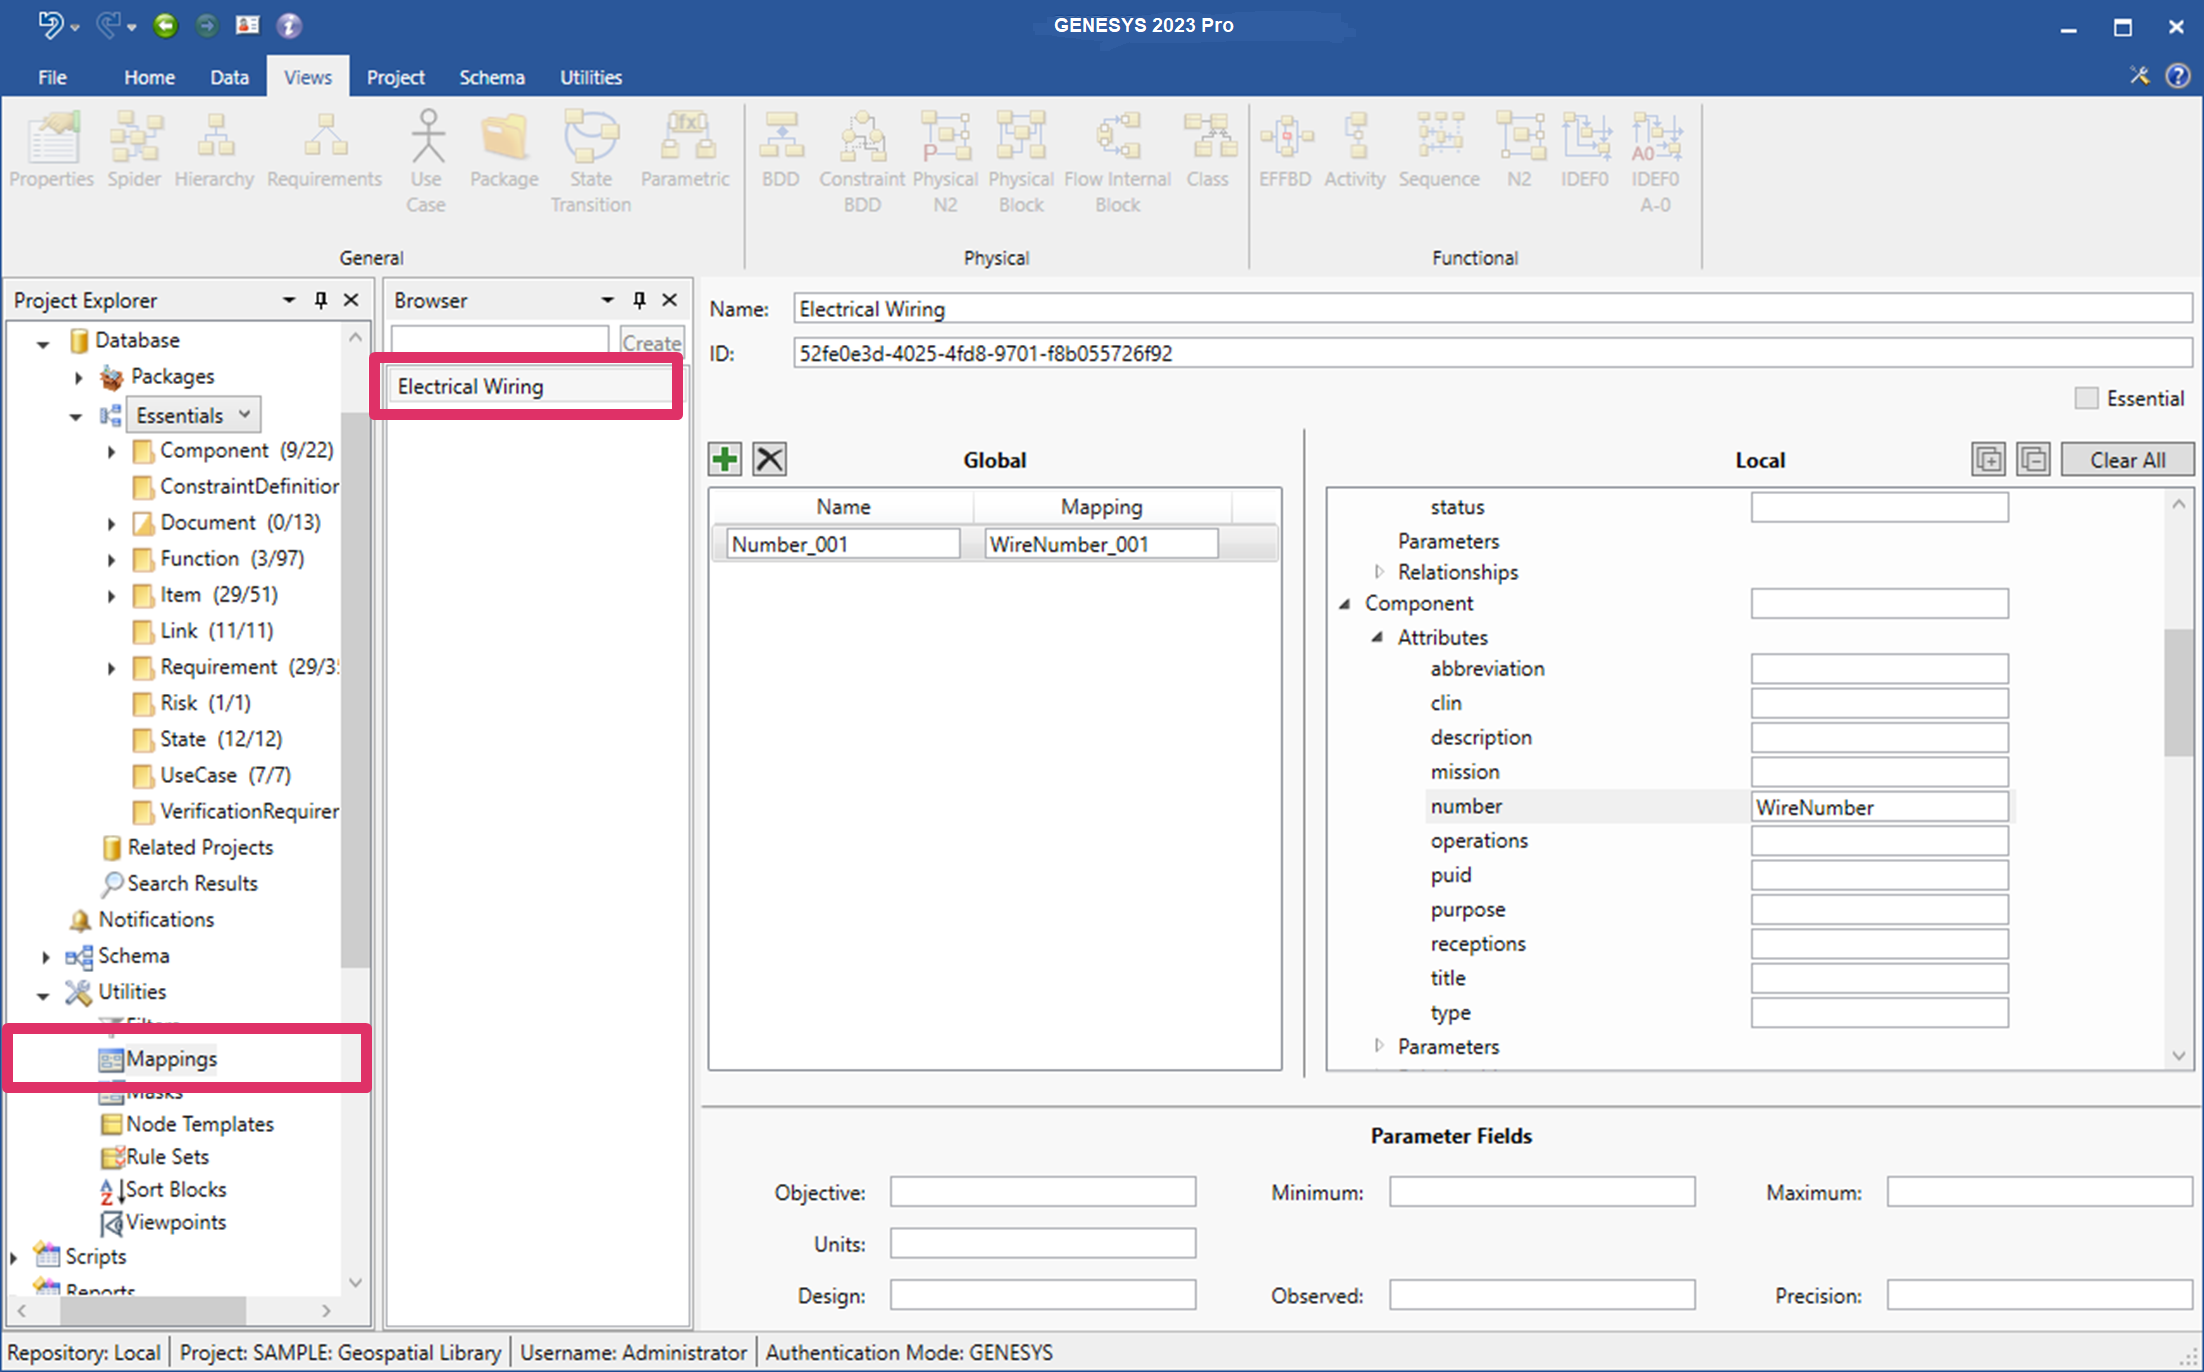Click the Name field containing Electrical Wiring

[x=1493, y=309]
